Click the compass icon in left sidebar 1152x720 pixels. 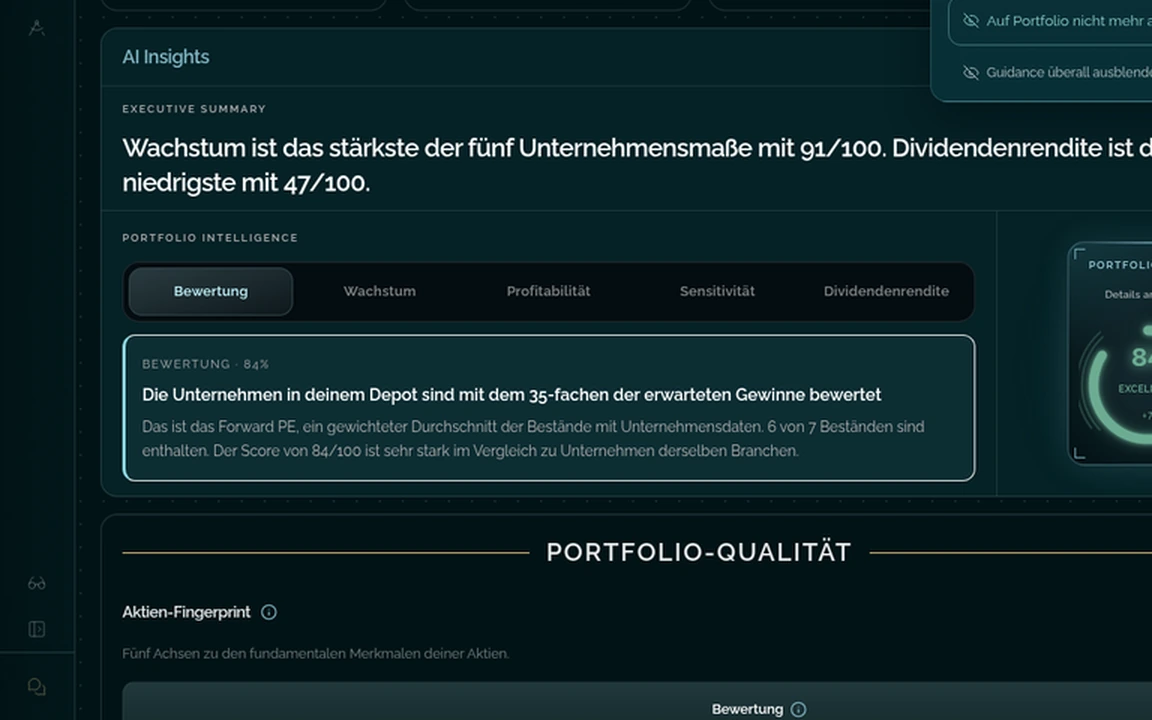click(37, 28)
